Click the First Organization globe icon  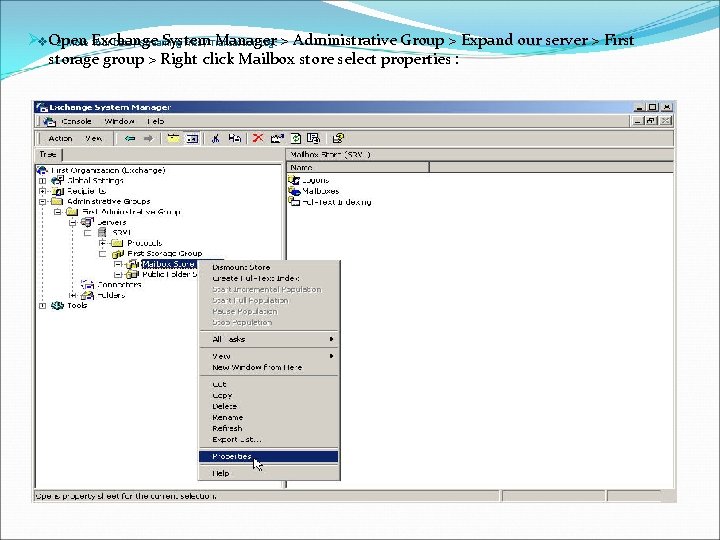pyautogui.click(x=42, y=170)
